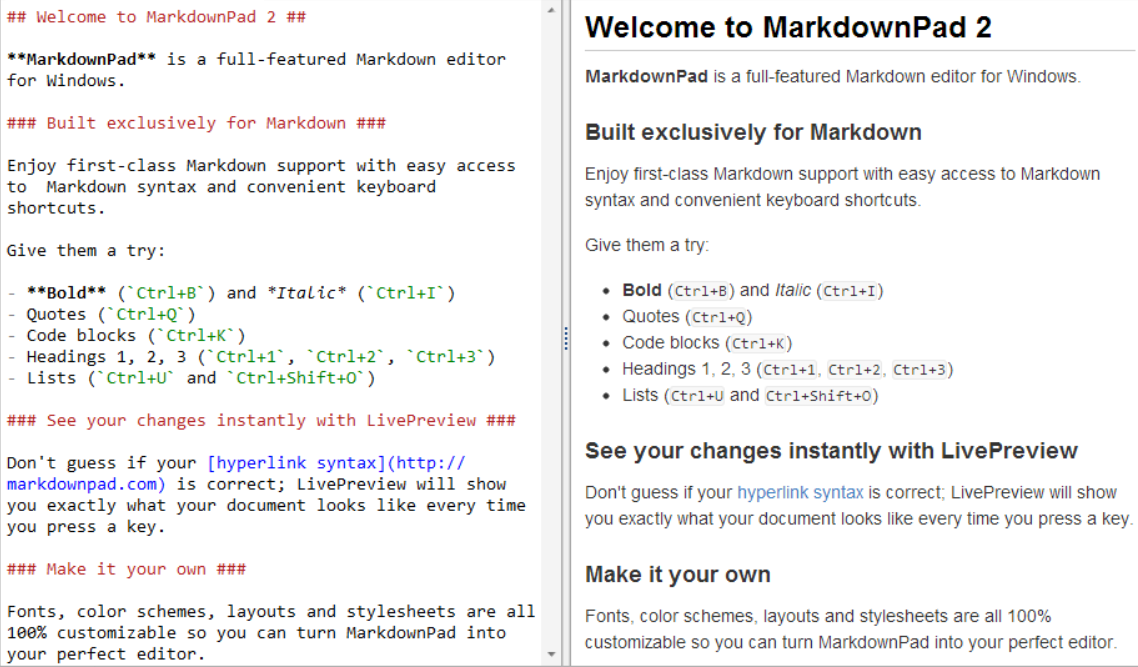1138x667 pixels.
Task: Click the splitter handle between editor and preview
Action: point(566,339)
